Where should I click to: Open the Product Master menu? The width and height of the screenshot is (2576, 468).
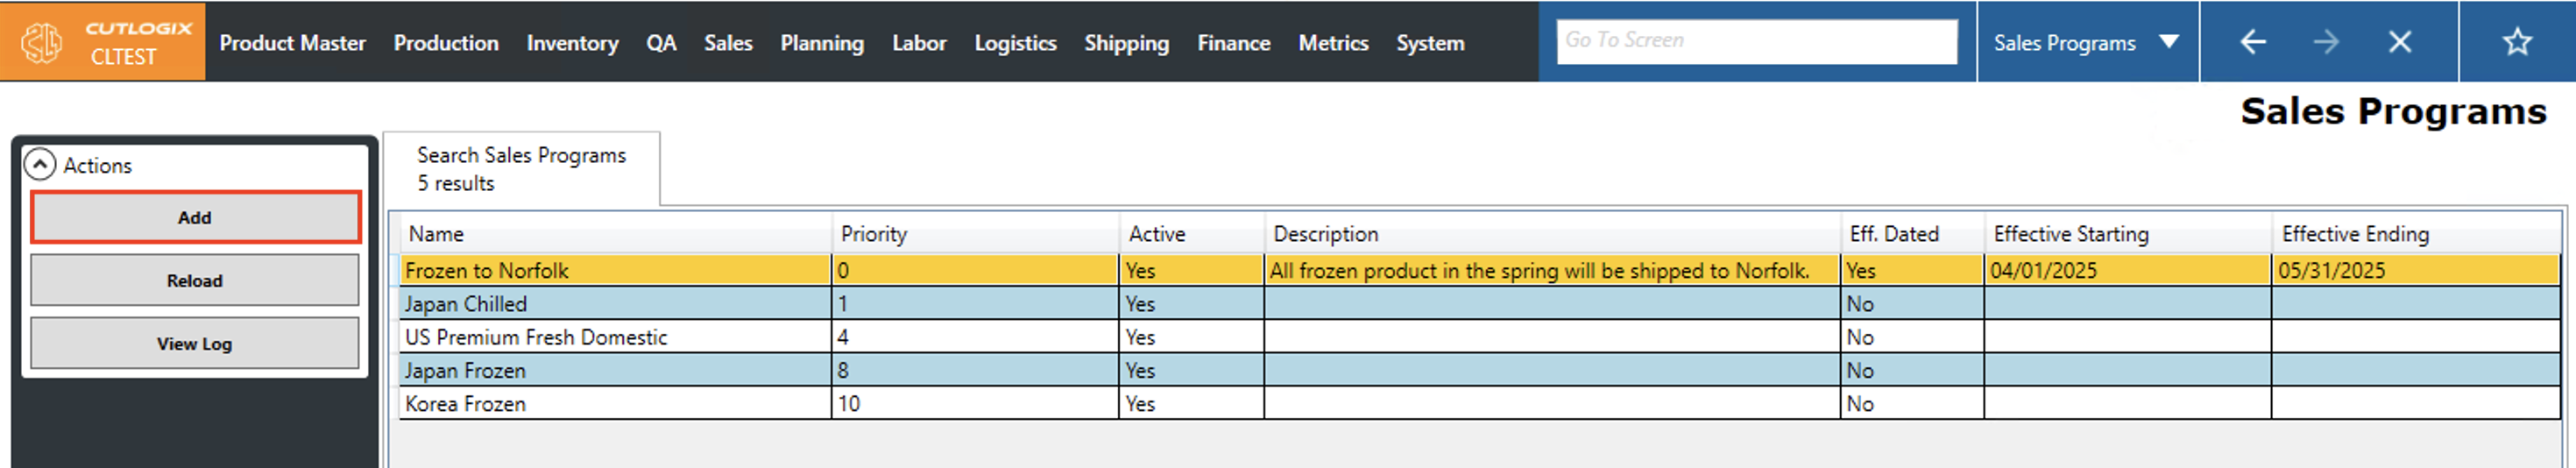pos(292,43)
